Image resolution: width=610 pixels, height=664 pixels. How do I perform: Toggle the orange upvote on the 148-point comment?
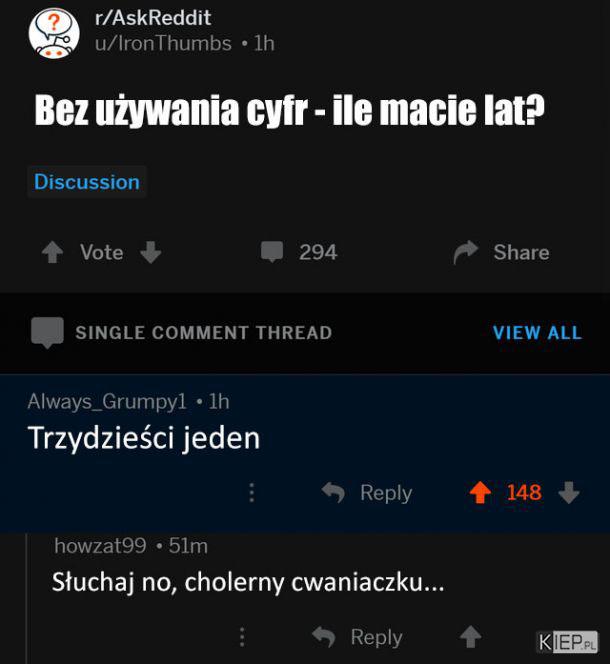(480, 492)
